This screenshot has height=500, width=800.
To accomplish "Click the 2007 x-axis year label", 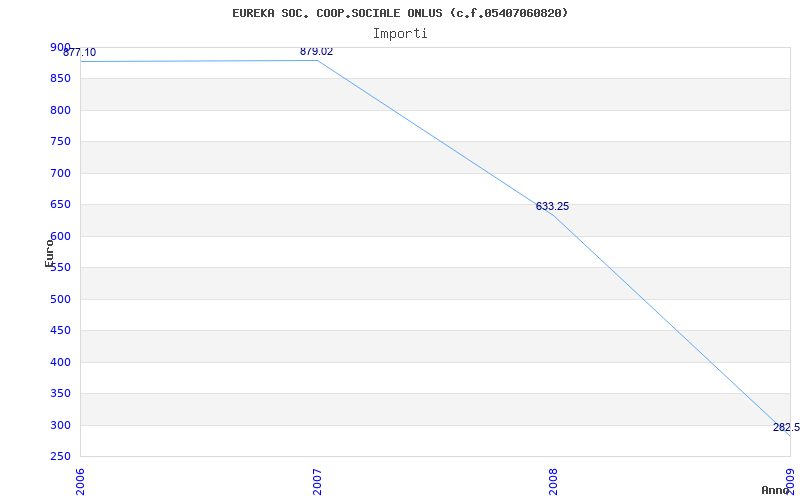I will (x=317, y=482).
